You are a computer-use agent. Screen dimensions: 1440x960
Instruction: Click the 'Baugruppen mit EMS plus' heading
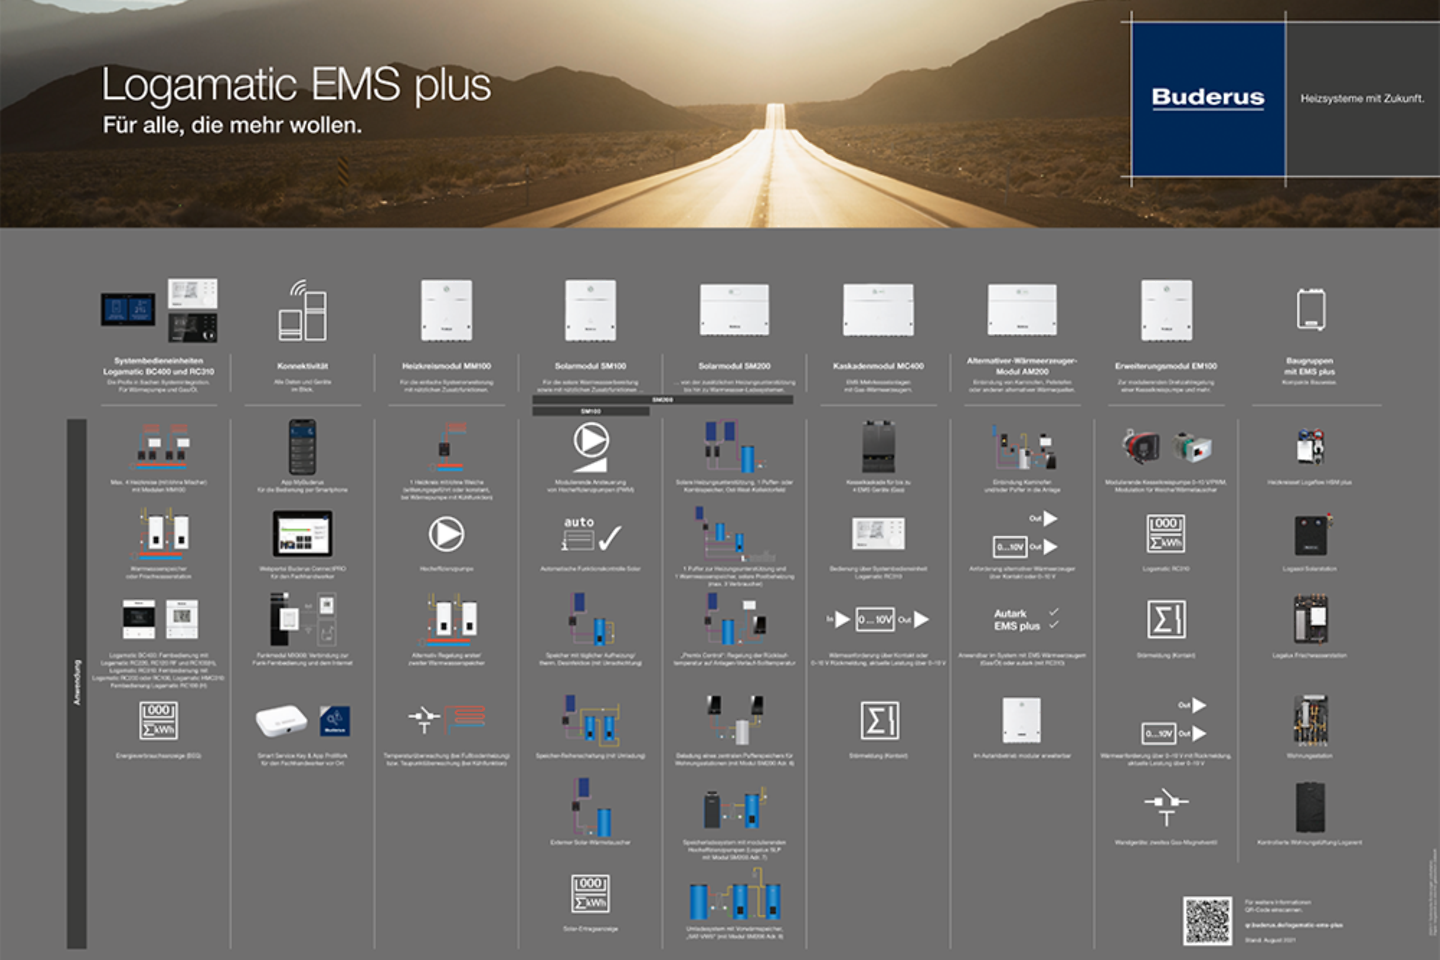coord(1310,366)
